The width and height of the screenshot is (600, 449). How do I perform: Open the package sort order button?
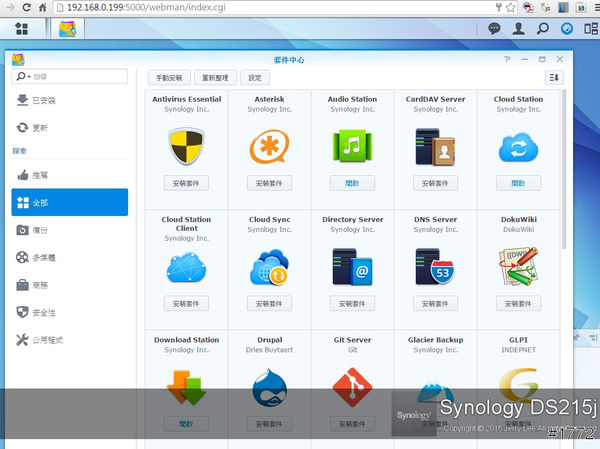(x=554, y=78)
